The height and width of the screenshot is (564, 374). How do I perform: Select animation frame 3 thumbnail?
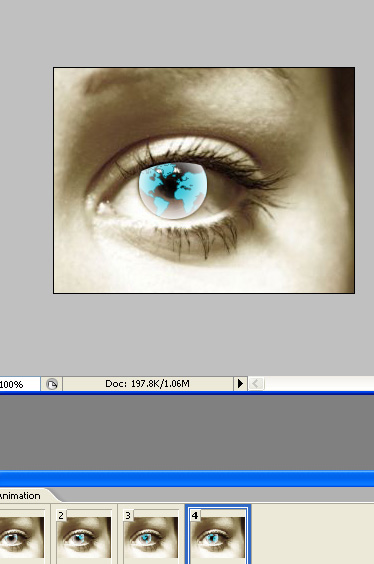[x=151, y=537]
